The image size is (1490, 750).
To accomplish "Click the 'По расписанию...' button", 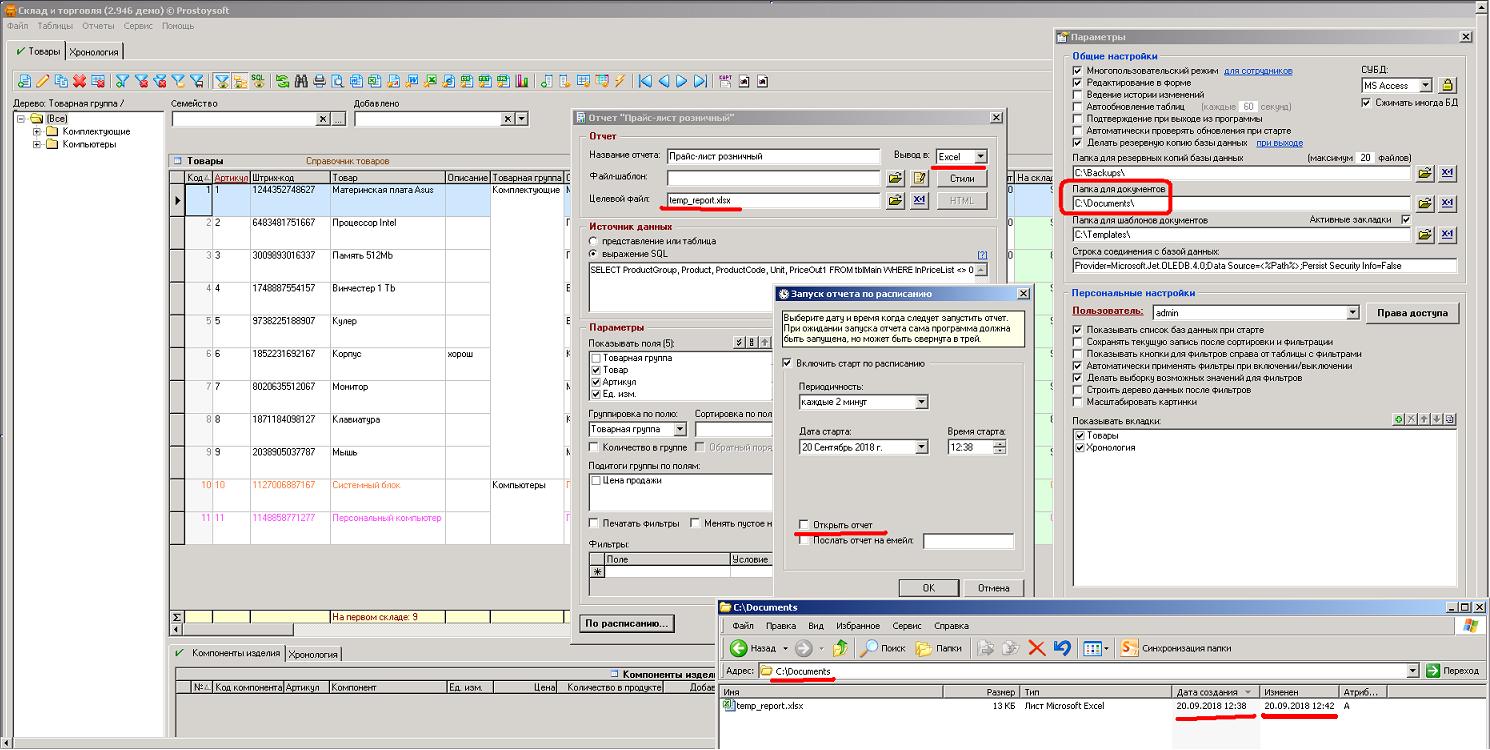I will (x=628, y=623).
